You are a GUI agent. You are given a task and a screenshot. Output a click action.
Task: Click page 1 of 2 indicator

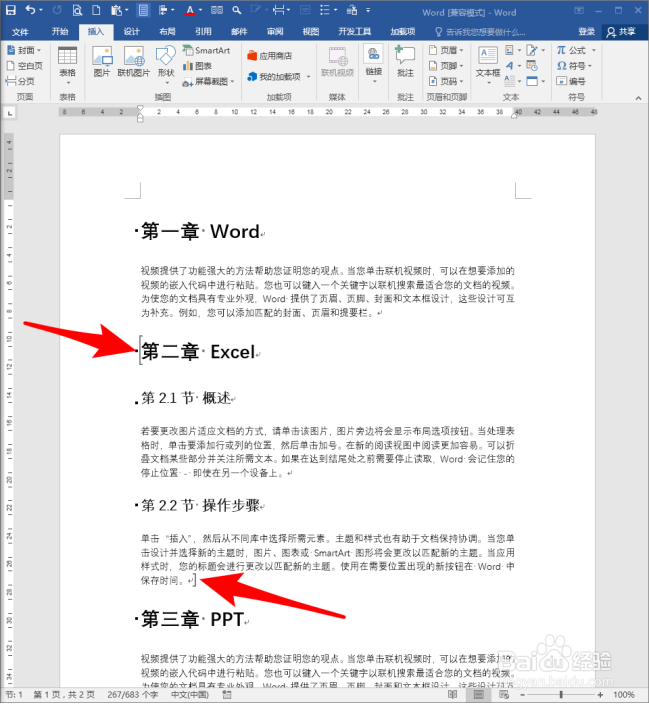click(x=64, y=695)
